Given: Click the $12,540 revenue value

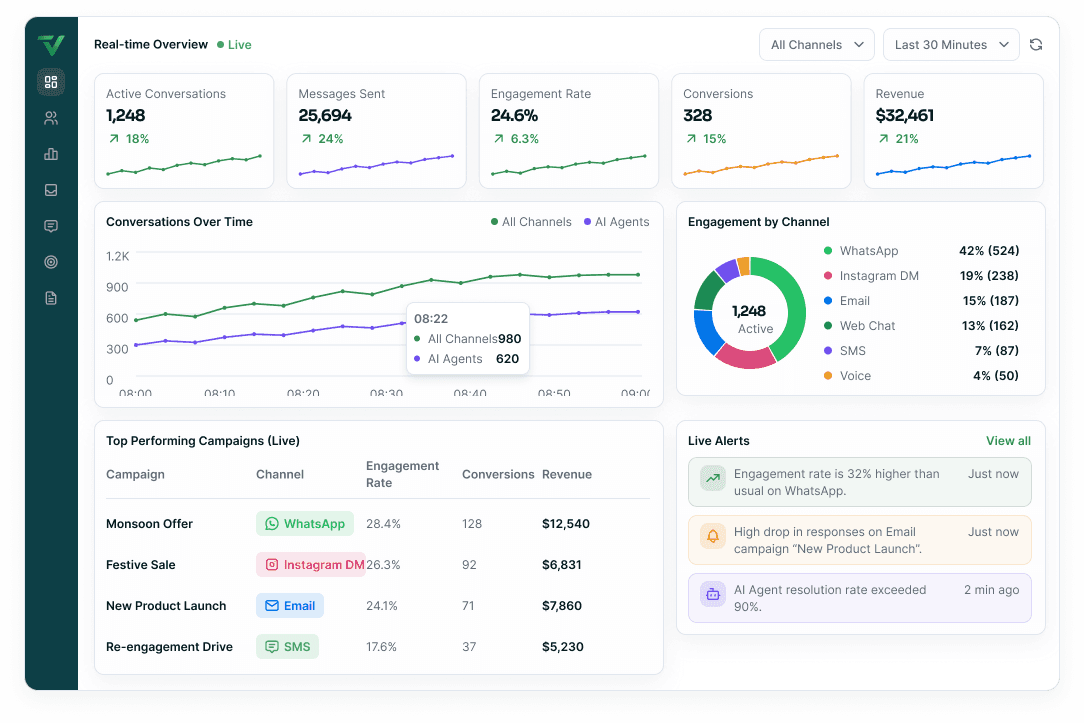Looking at the screenshot, I should click(566, 524).
